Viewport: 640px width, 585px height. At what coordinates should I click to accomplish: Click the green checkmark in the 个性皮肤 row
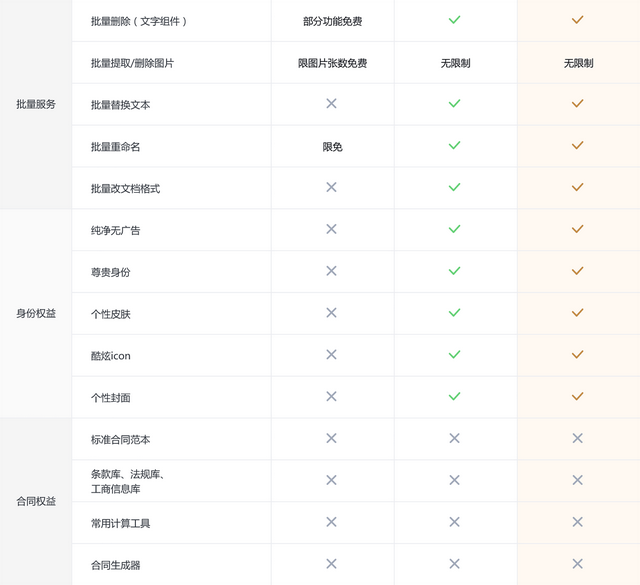click(x=454, y=313)
